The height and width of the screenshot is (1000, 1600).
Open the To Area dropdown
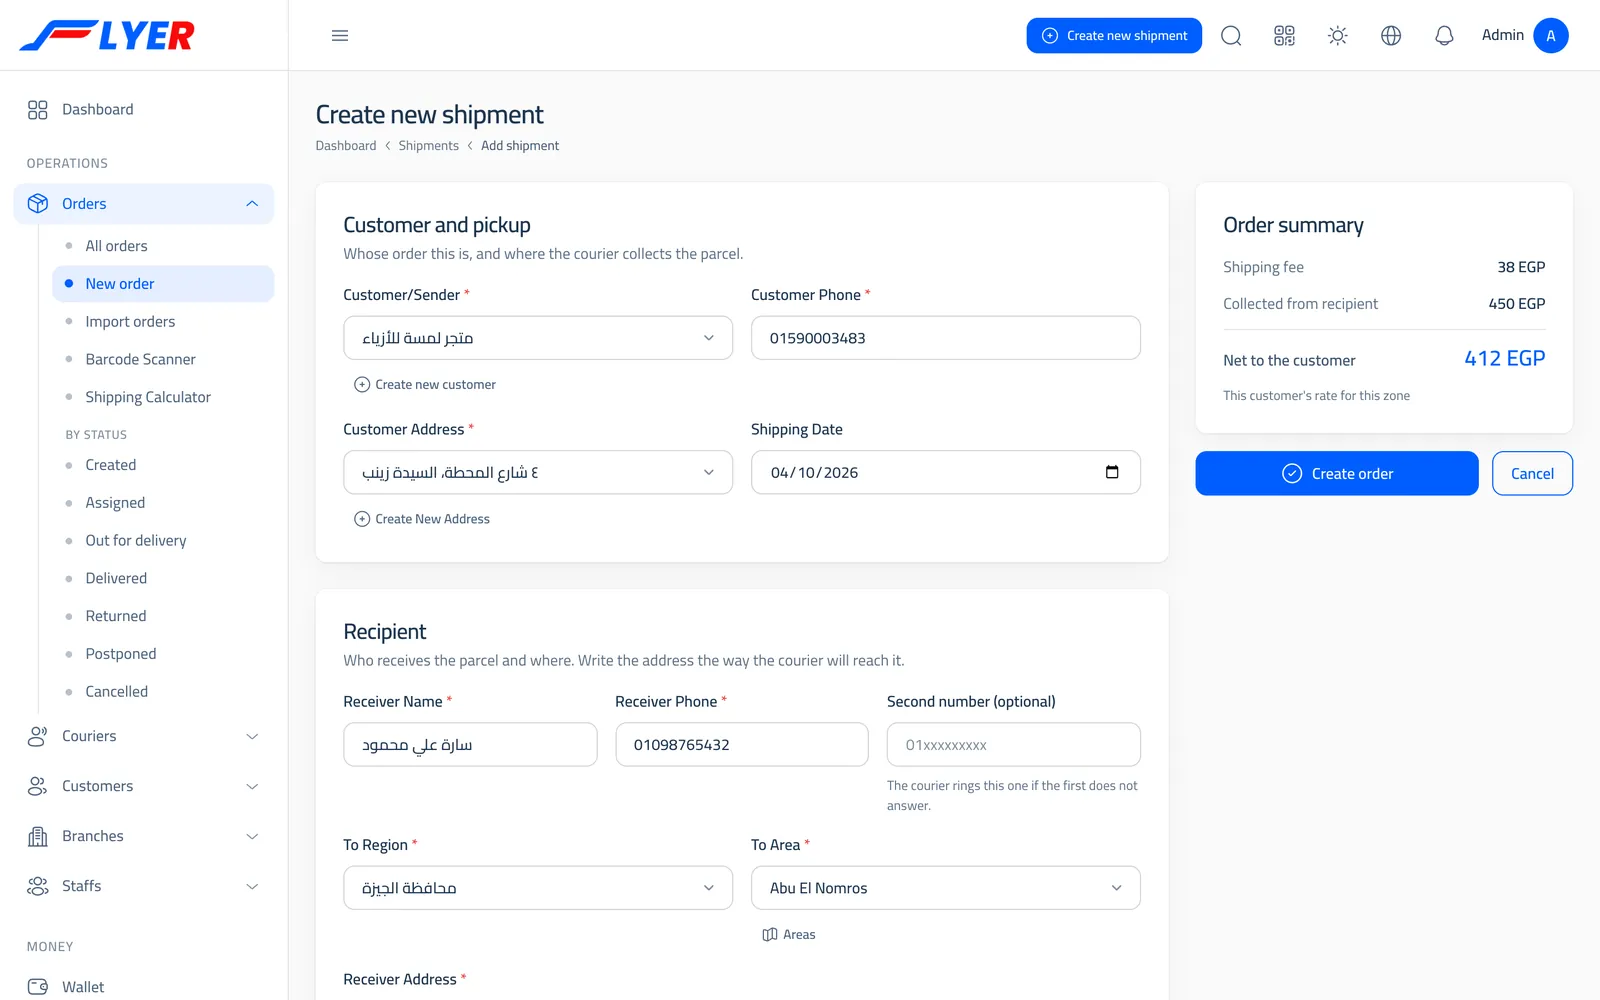(x=945, y=888)
